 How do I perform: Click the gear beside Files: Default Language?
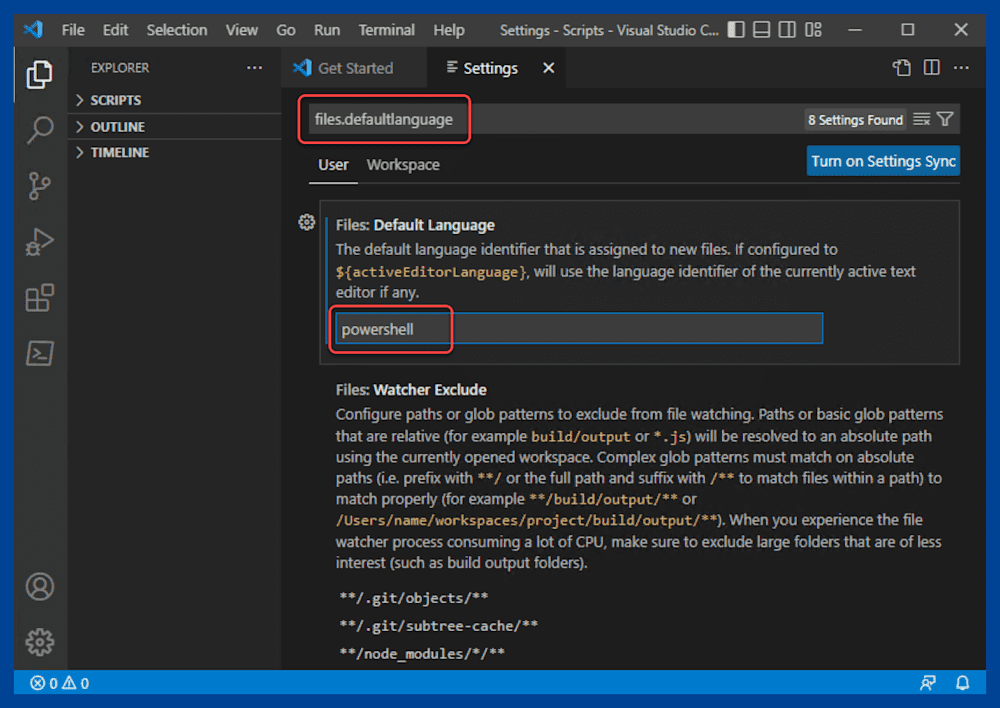click(x=306, y=222)
